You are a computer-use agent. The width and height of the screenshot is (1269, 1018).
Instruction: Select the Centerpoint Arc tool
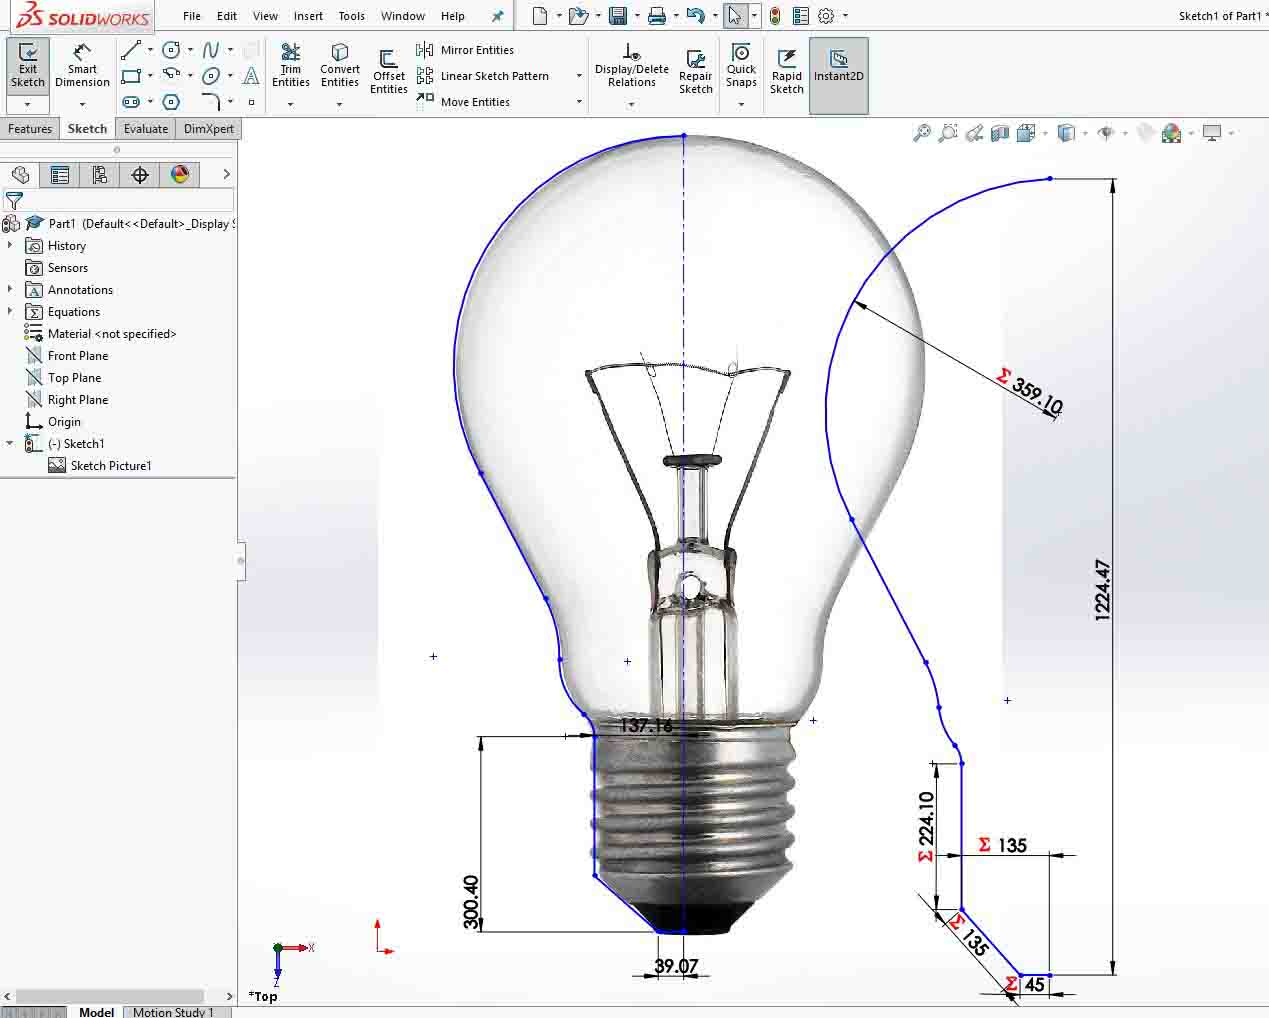pyautogui.click(x=171, y=76)
